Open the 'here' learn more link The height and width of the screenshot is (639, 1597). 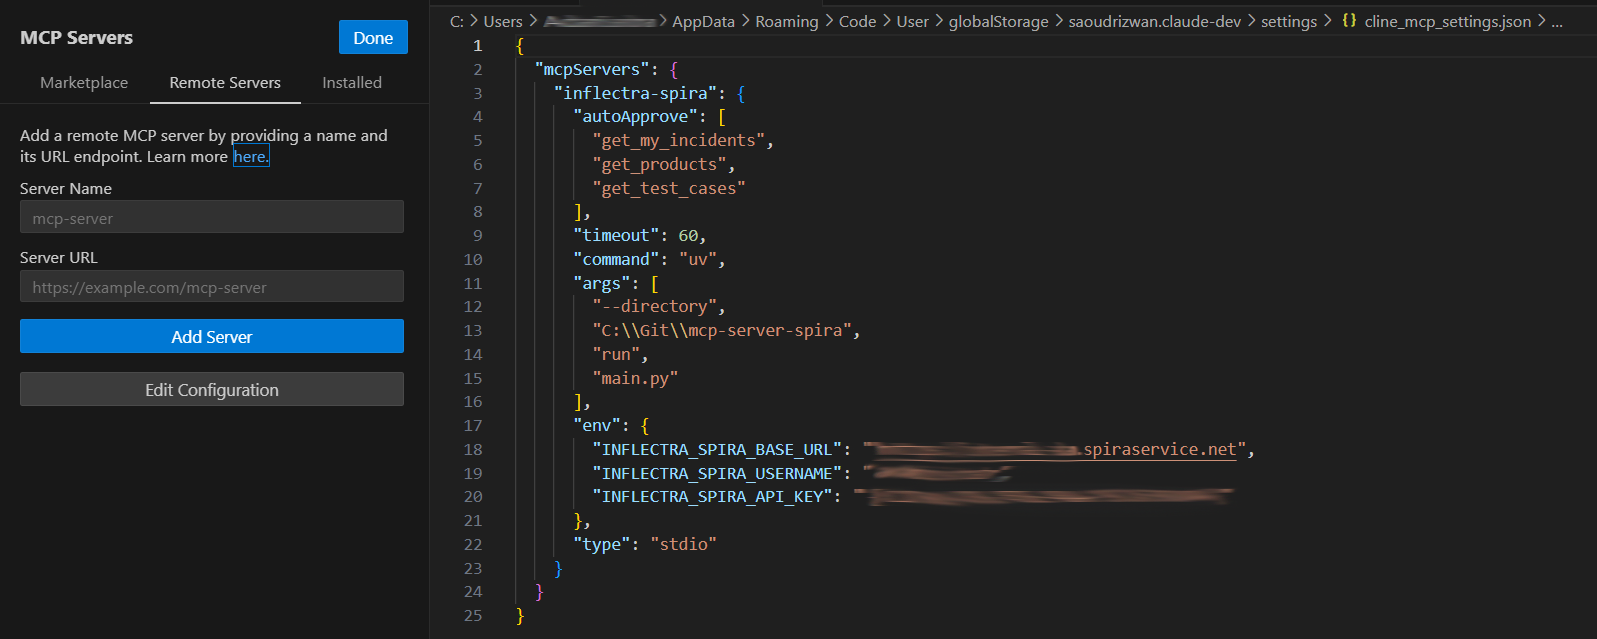pyautogui.click(x=251, y=157)
